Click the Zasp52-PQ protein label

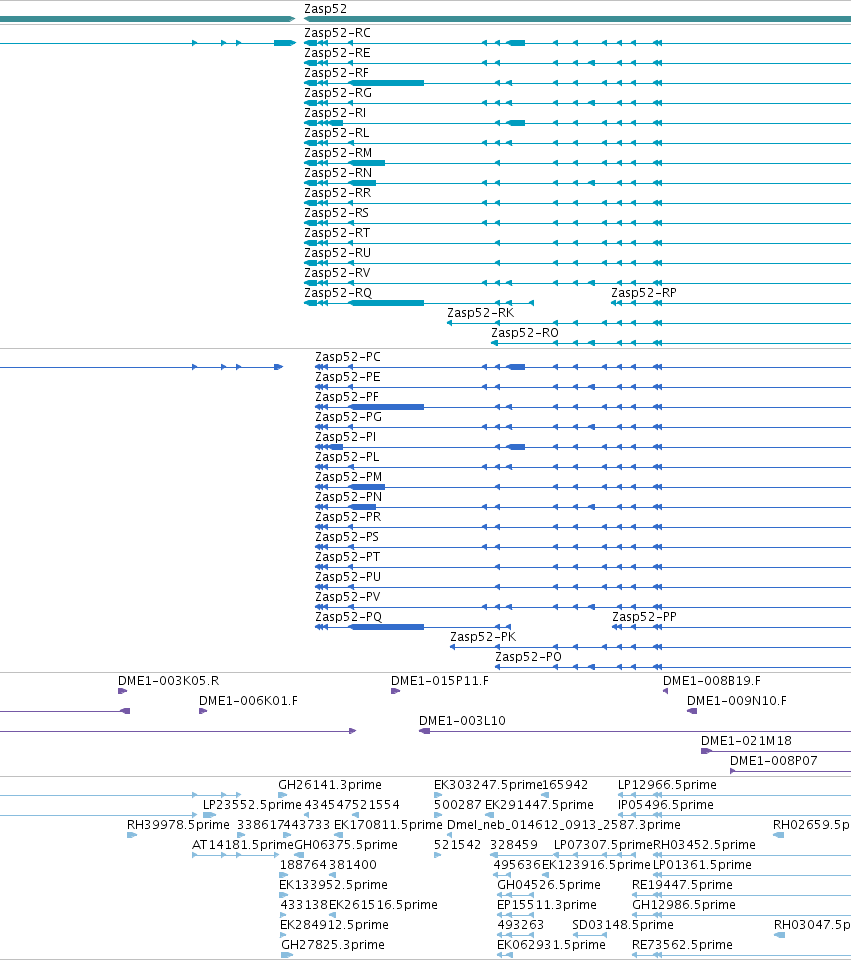(349, 617)
